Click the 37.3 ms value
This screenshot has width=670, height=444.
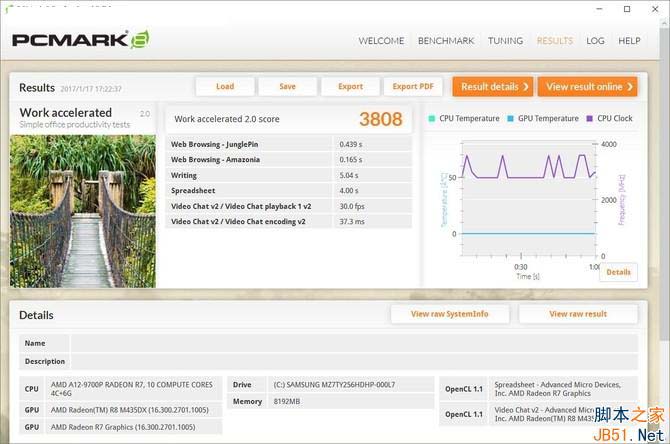(352, 222)
